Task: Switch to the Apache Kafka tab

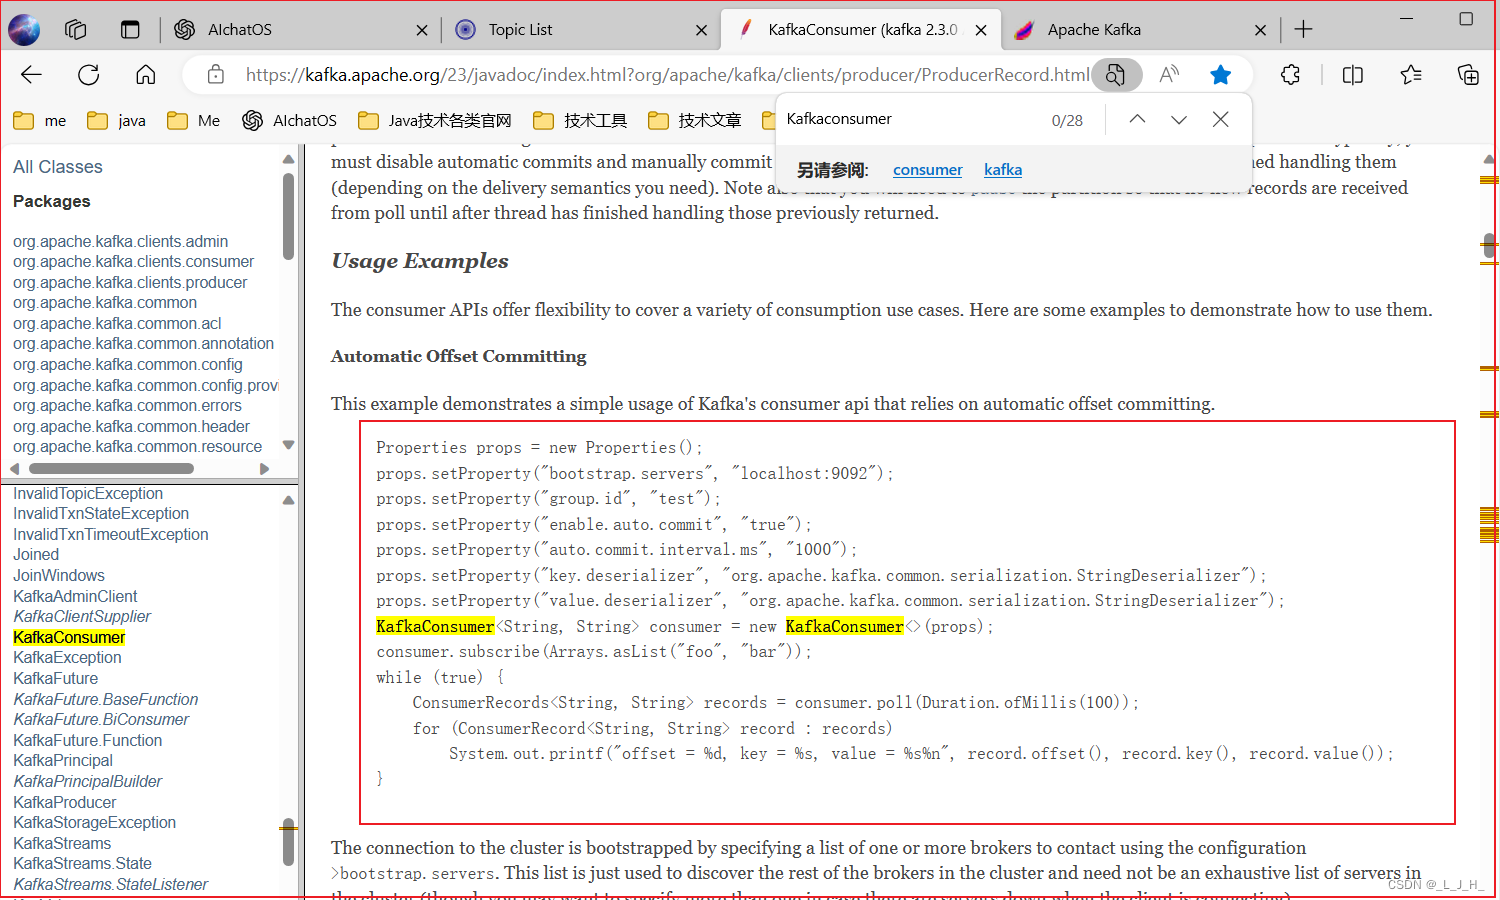Action: point(1140,30)
